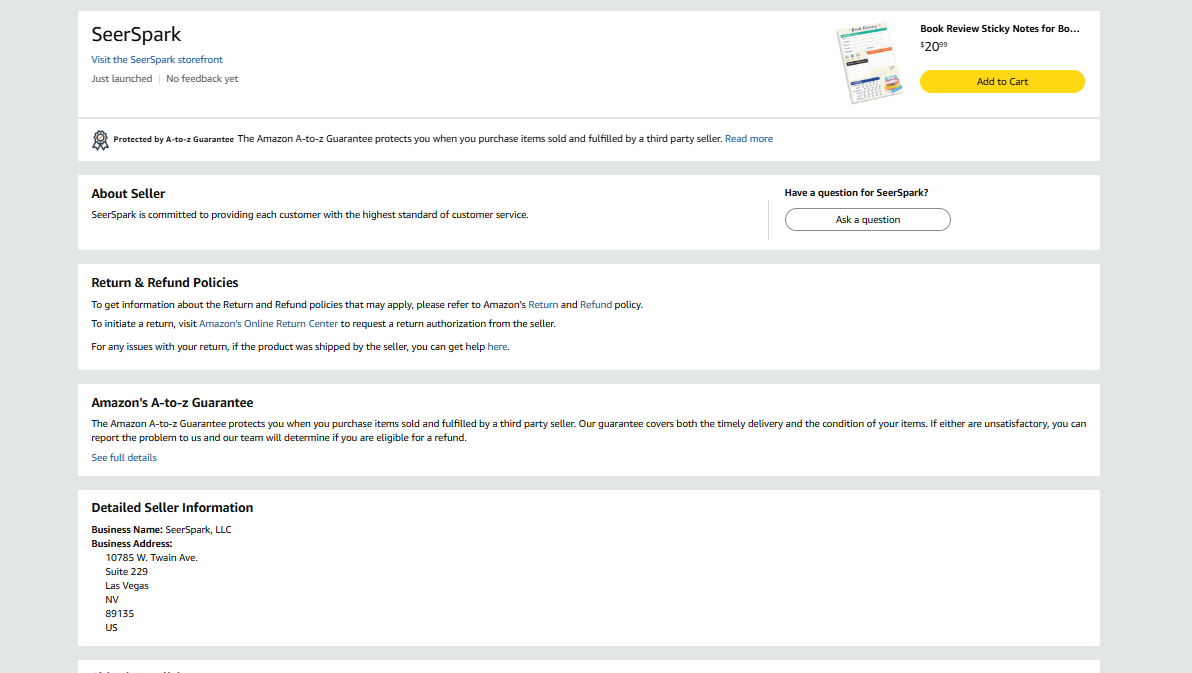
Task: Click the 'Just launched' seller status text
Action: [122, 79]
